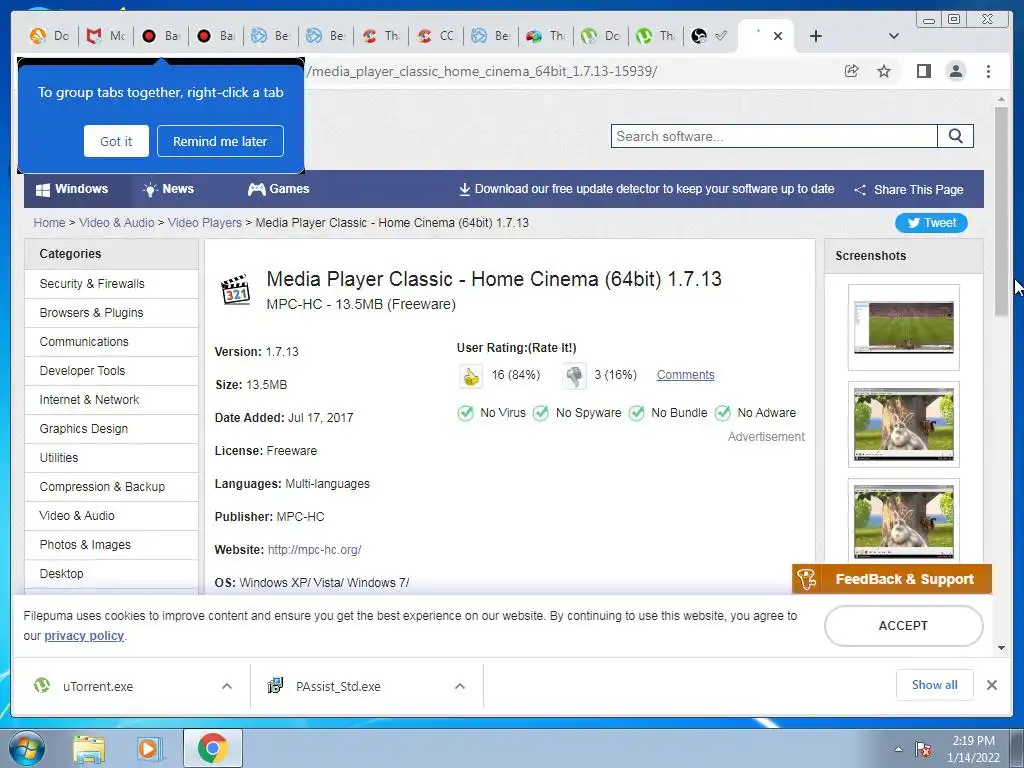1024x768 pixels.
Task: Click the search magnifier button
Action: point(955,136)
